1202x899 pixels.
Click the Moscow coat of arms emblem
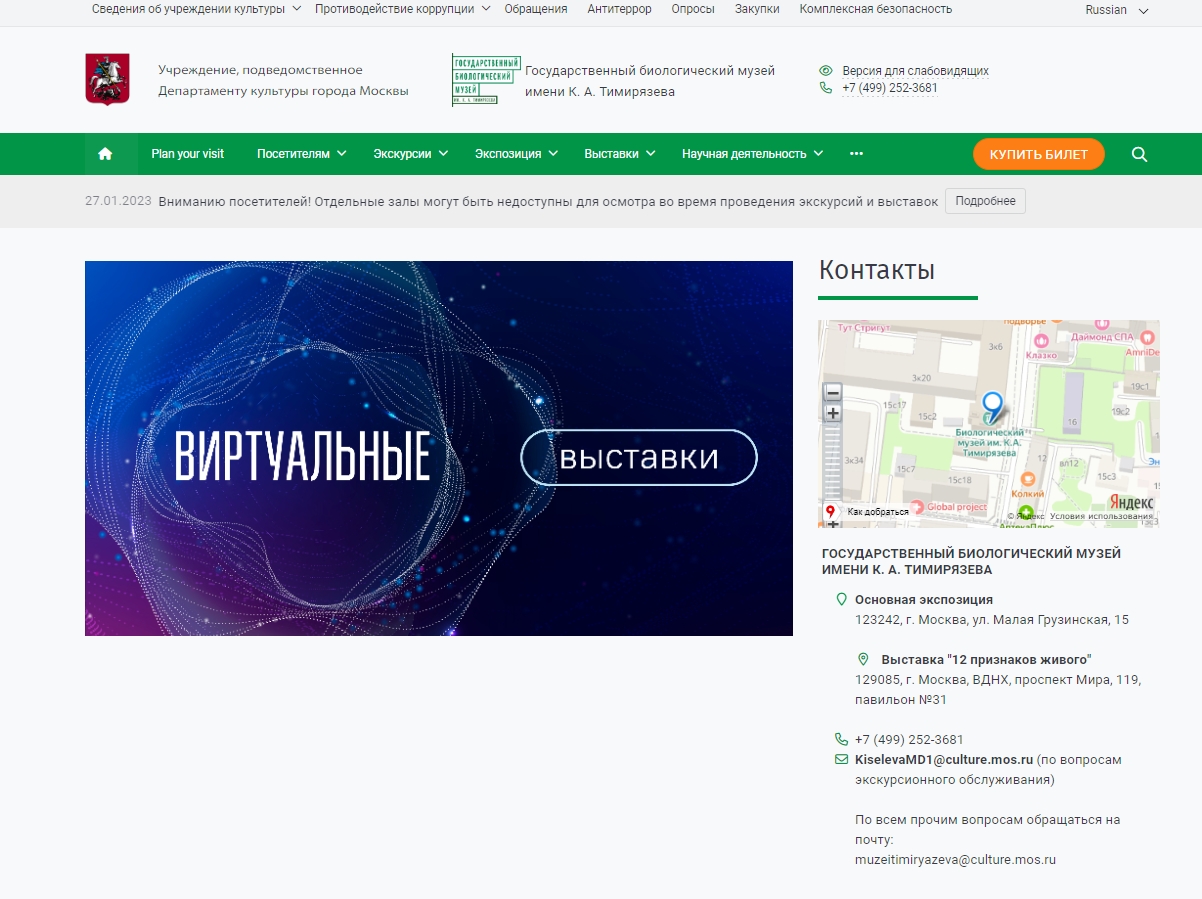click(x=107, y=77)
